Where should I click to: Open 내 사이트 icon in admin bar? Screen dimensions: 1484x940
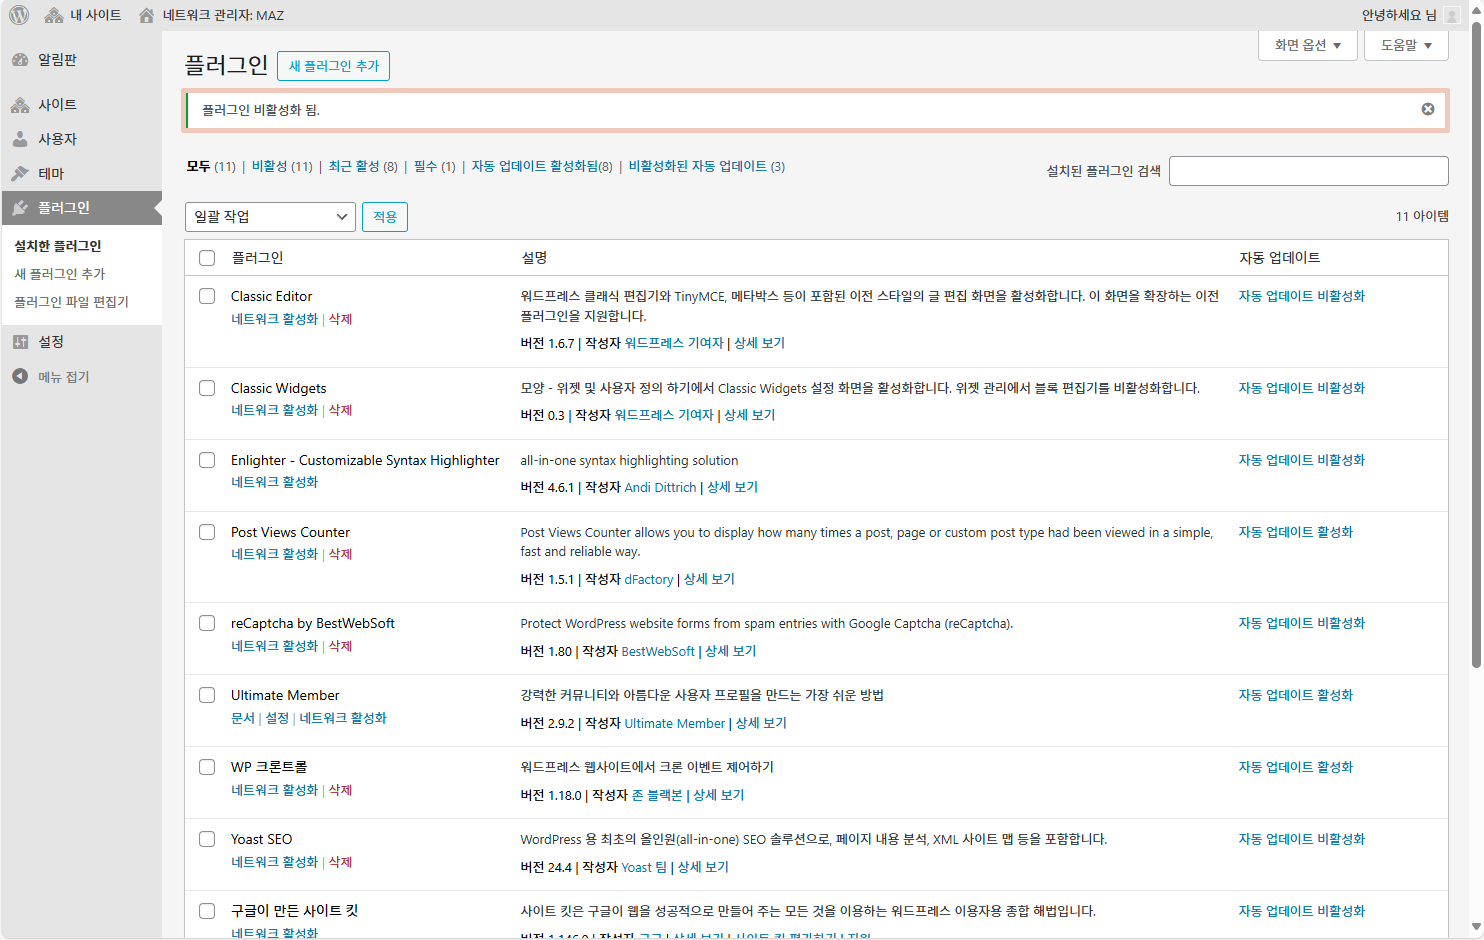(54, 15)
